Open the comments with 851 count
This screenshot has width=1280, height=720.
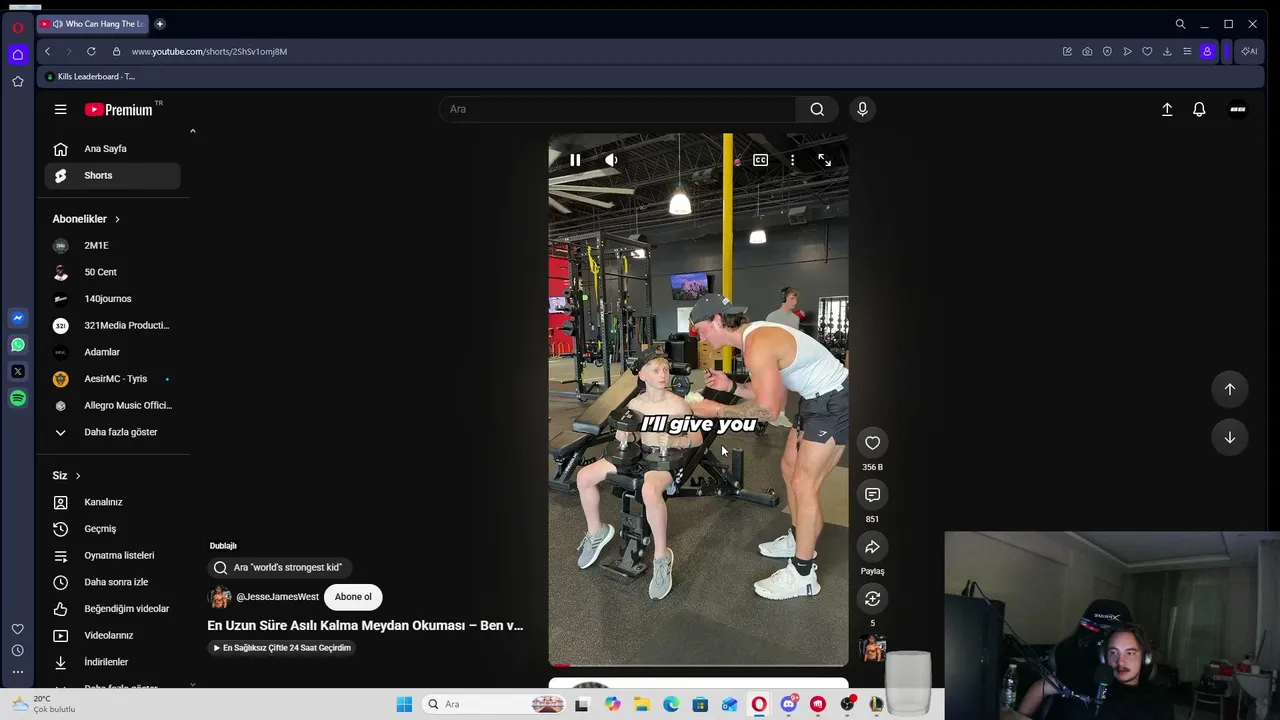coord(872,495)
